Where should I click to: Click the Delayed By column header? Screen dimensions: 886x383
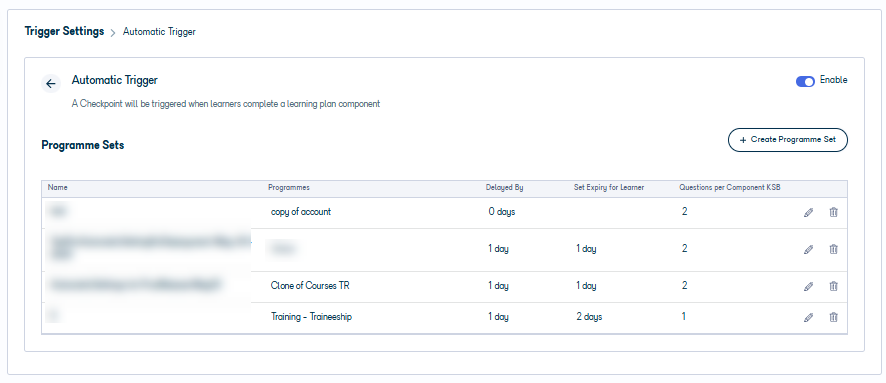tap(505, 188)
